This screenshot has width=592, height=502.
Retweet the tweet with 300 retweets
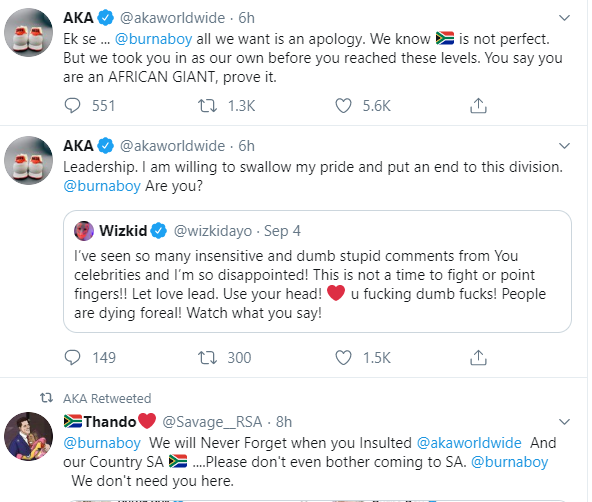(207, 357)
